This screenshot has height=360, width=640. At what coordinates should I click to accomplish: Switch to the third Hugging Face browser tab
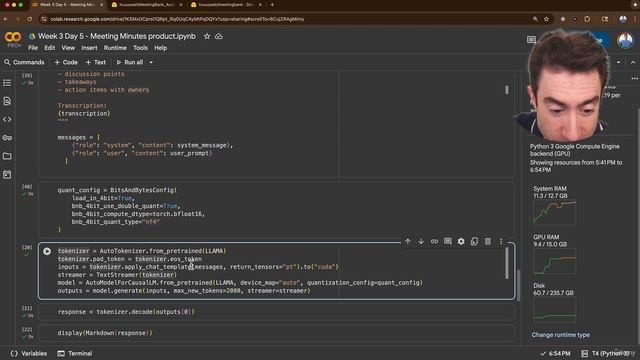tap(227, 5)
